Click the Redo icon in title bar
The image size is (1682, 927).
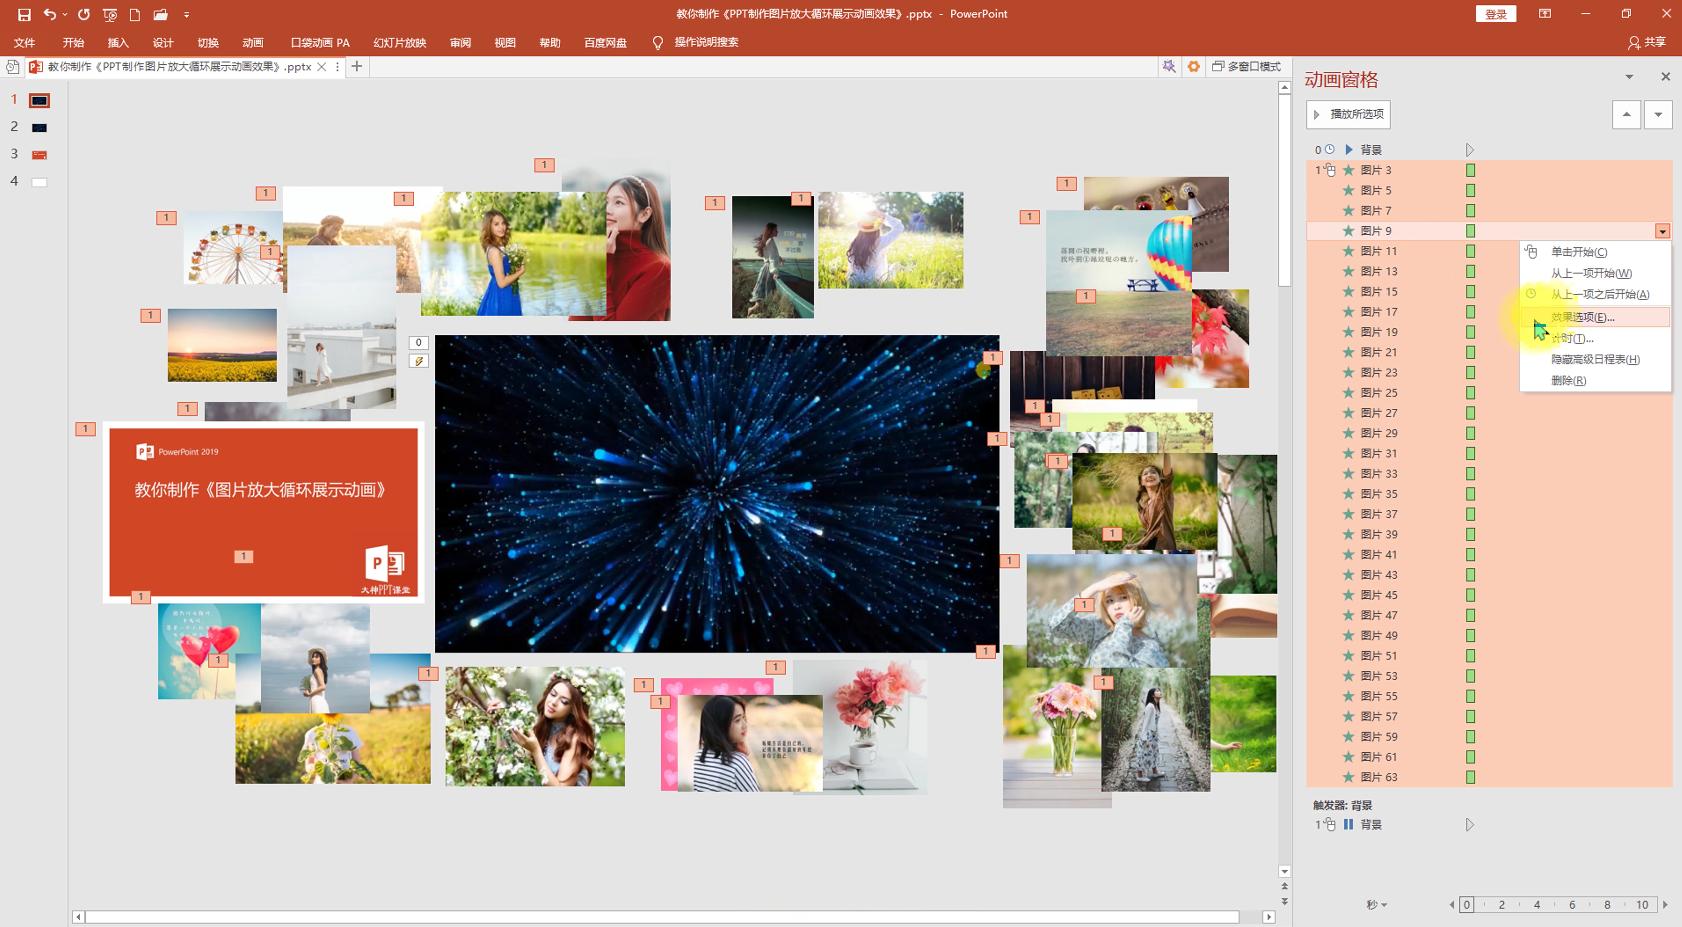coord(84,14)
